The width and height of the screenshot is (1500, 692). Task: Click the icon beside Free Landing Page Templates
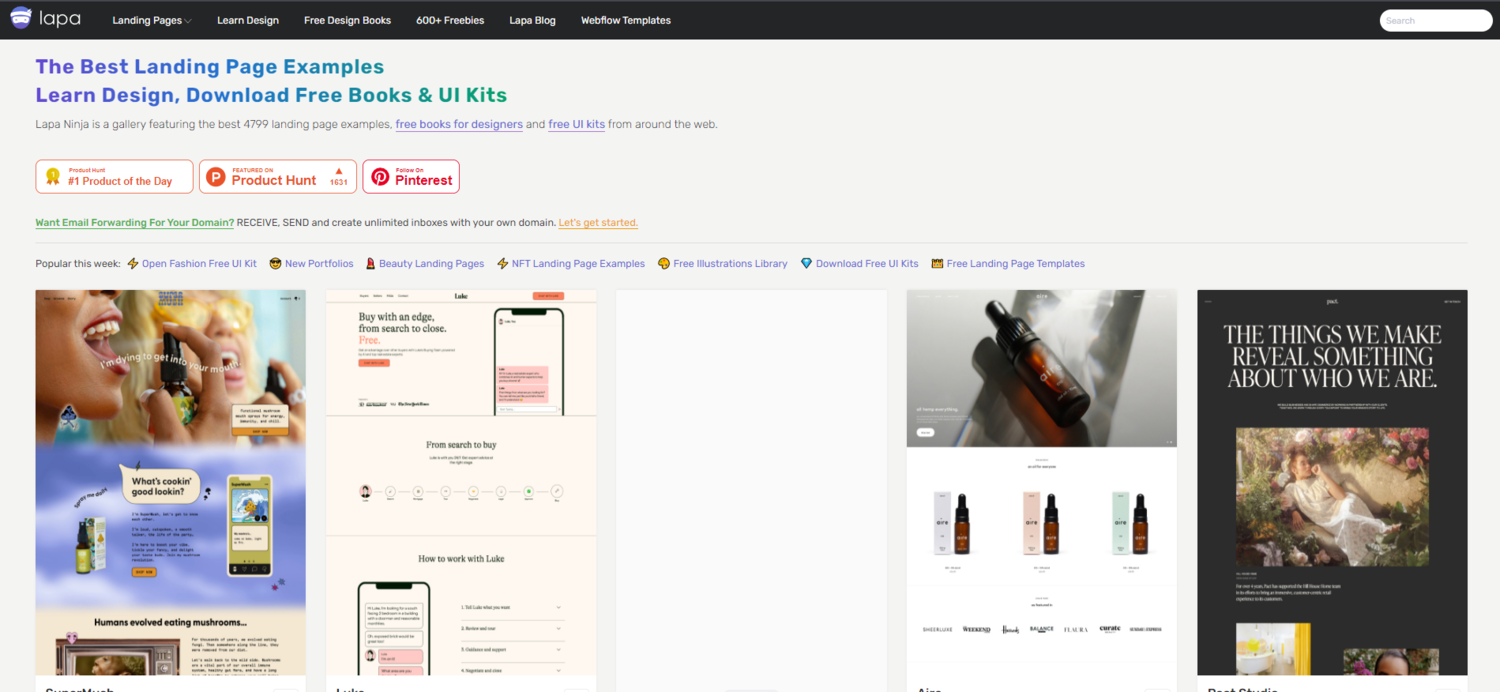click(x=937, y=264)
